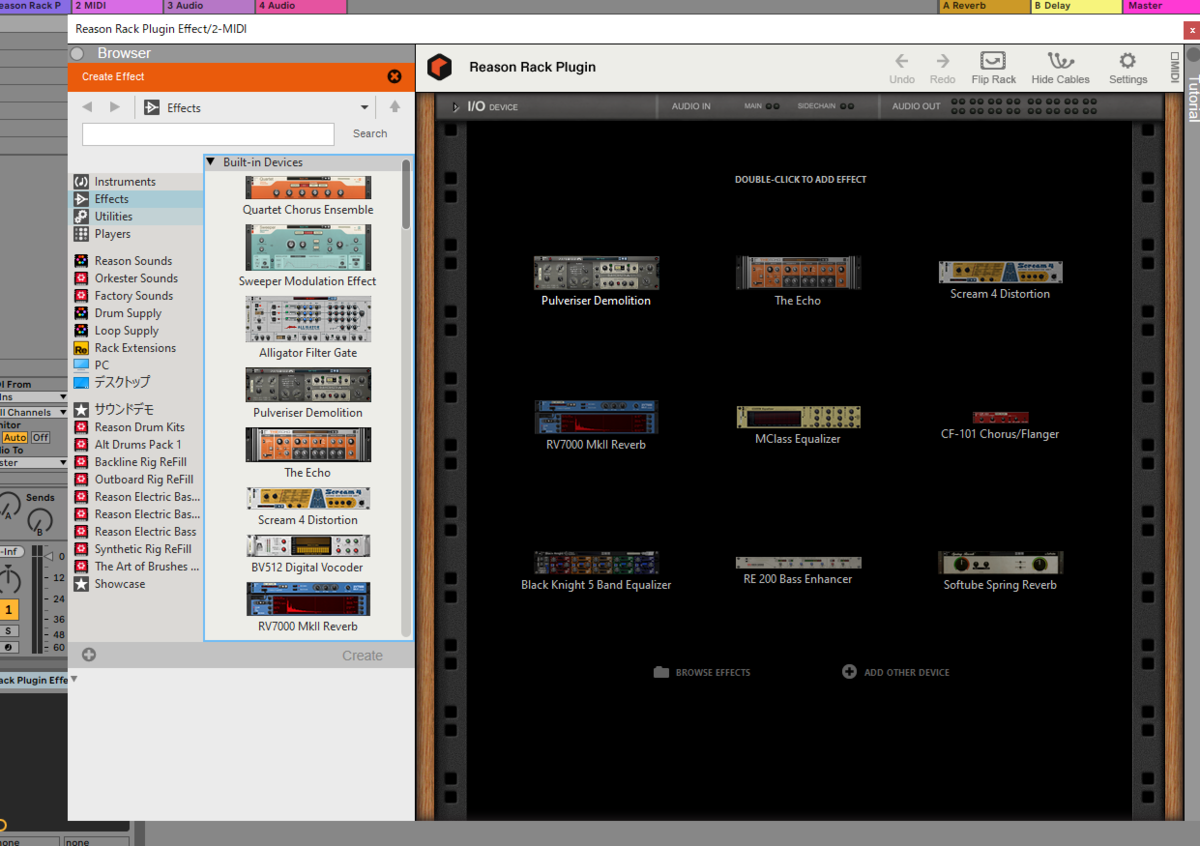Select BV512 Digital Vocoder in list
This screenshot has height=846, width=1200.
coord(308,554)
